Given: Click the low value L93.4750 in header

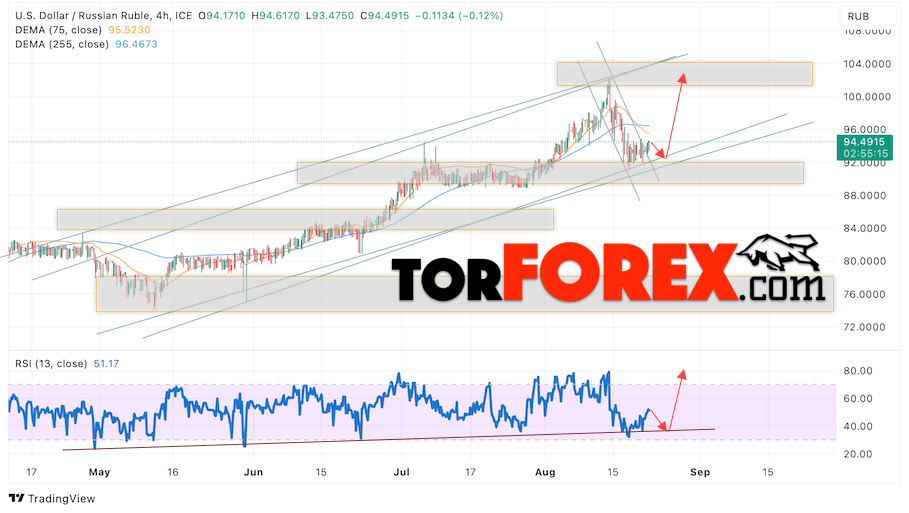Looking at the screenshot, I should click(x=329, y=16).
